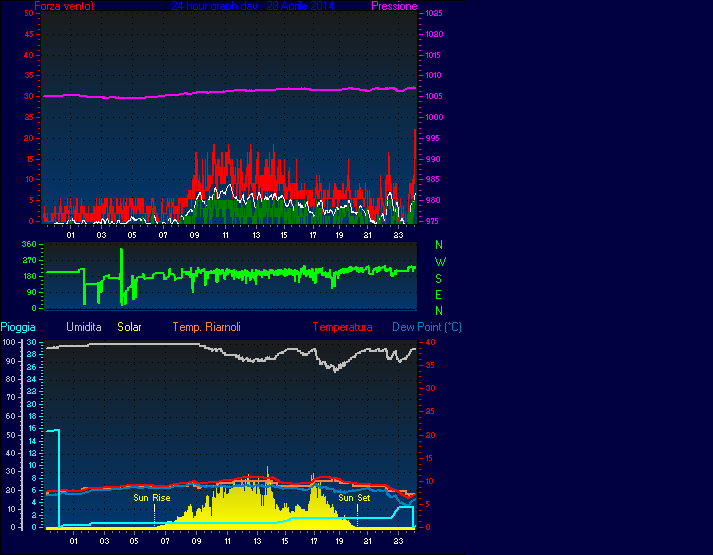Click the yellow 'Solar' legend label

[130, 327]
